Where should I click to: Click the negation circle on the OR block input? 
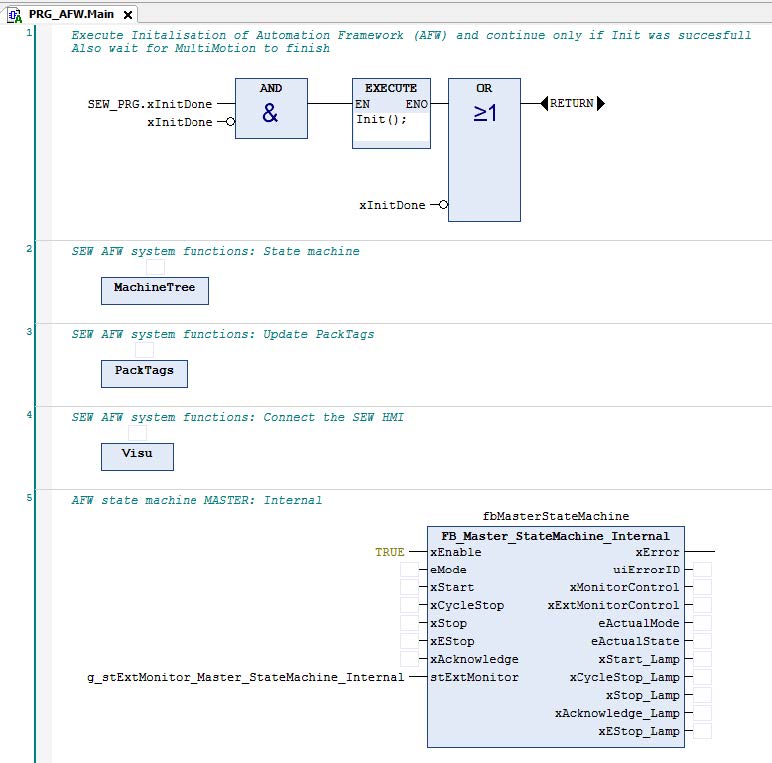443,205
